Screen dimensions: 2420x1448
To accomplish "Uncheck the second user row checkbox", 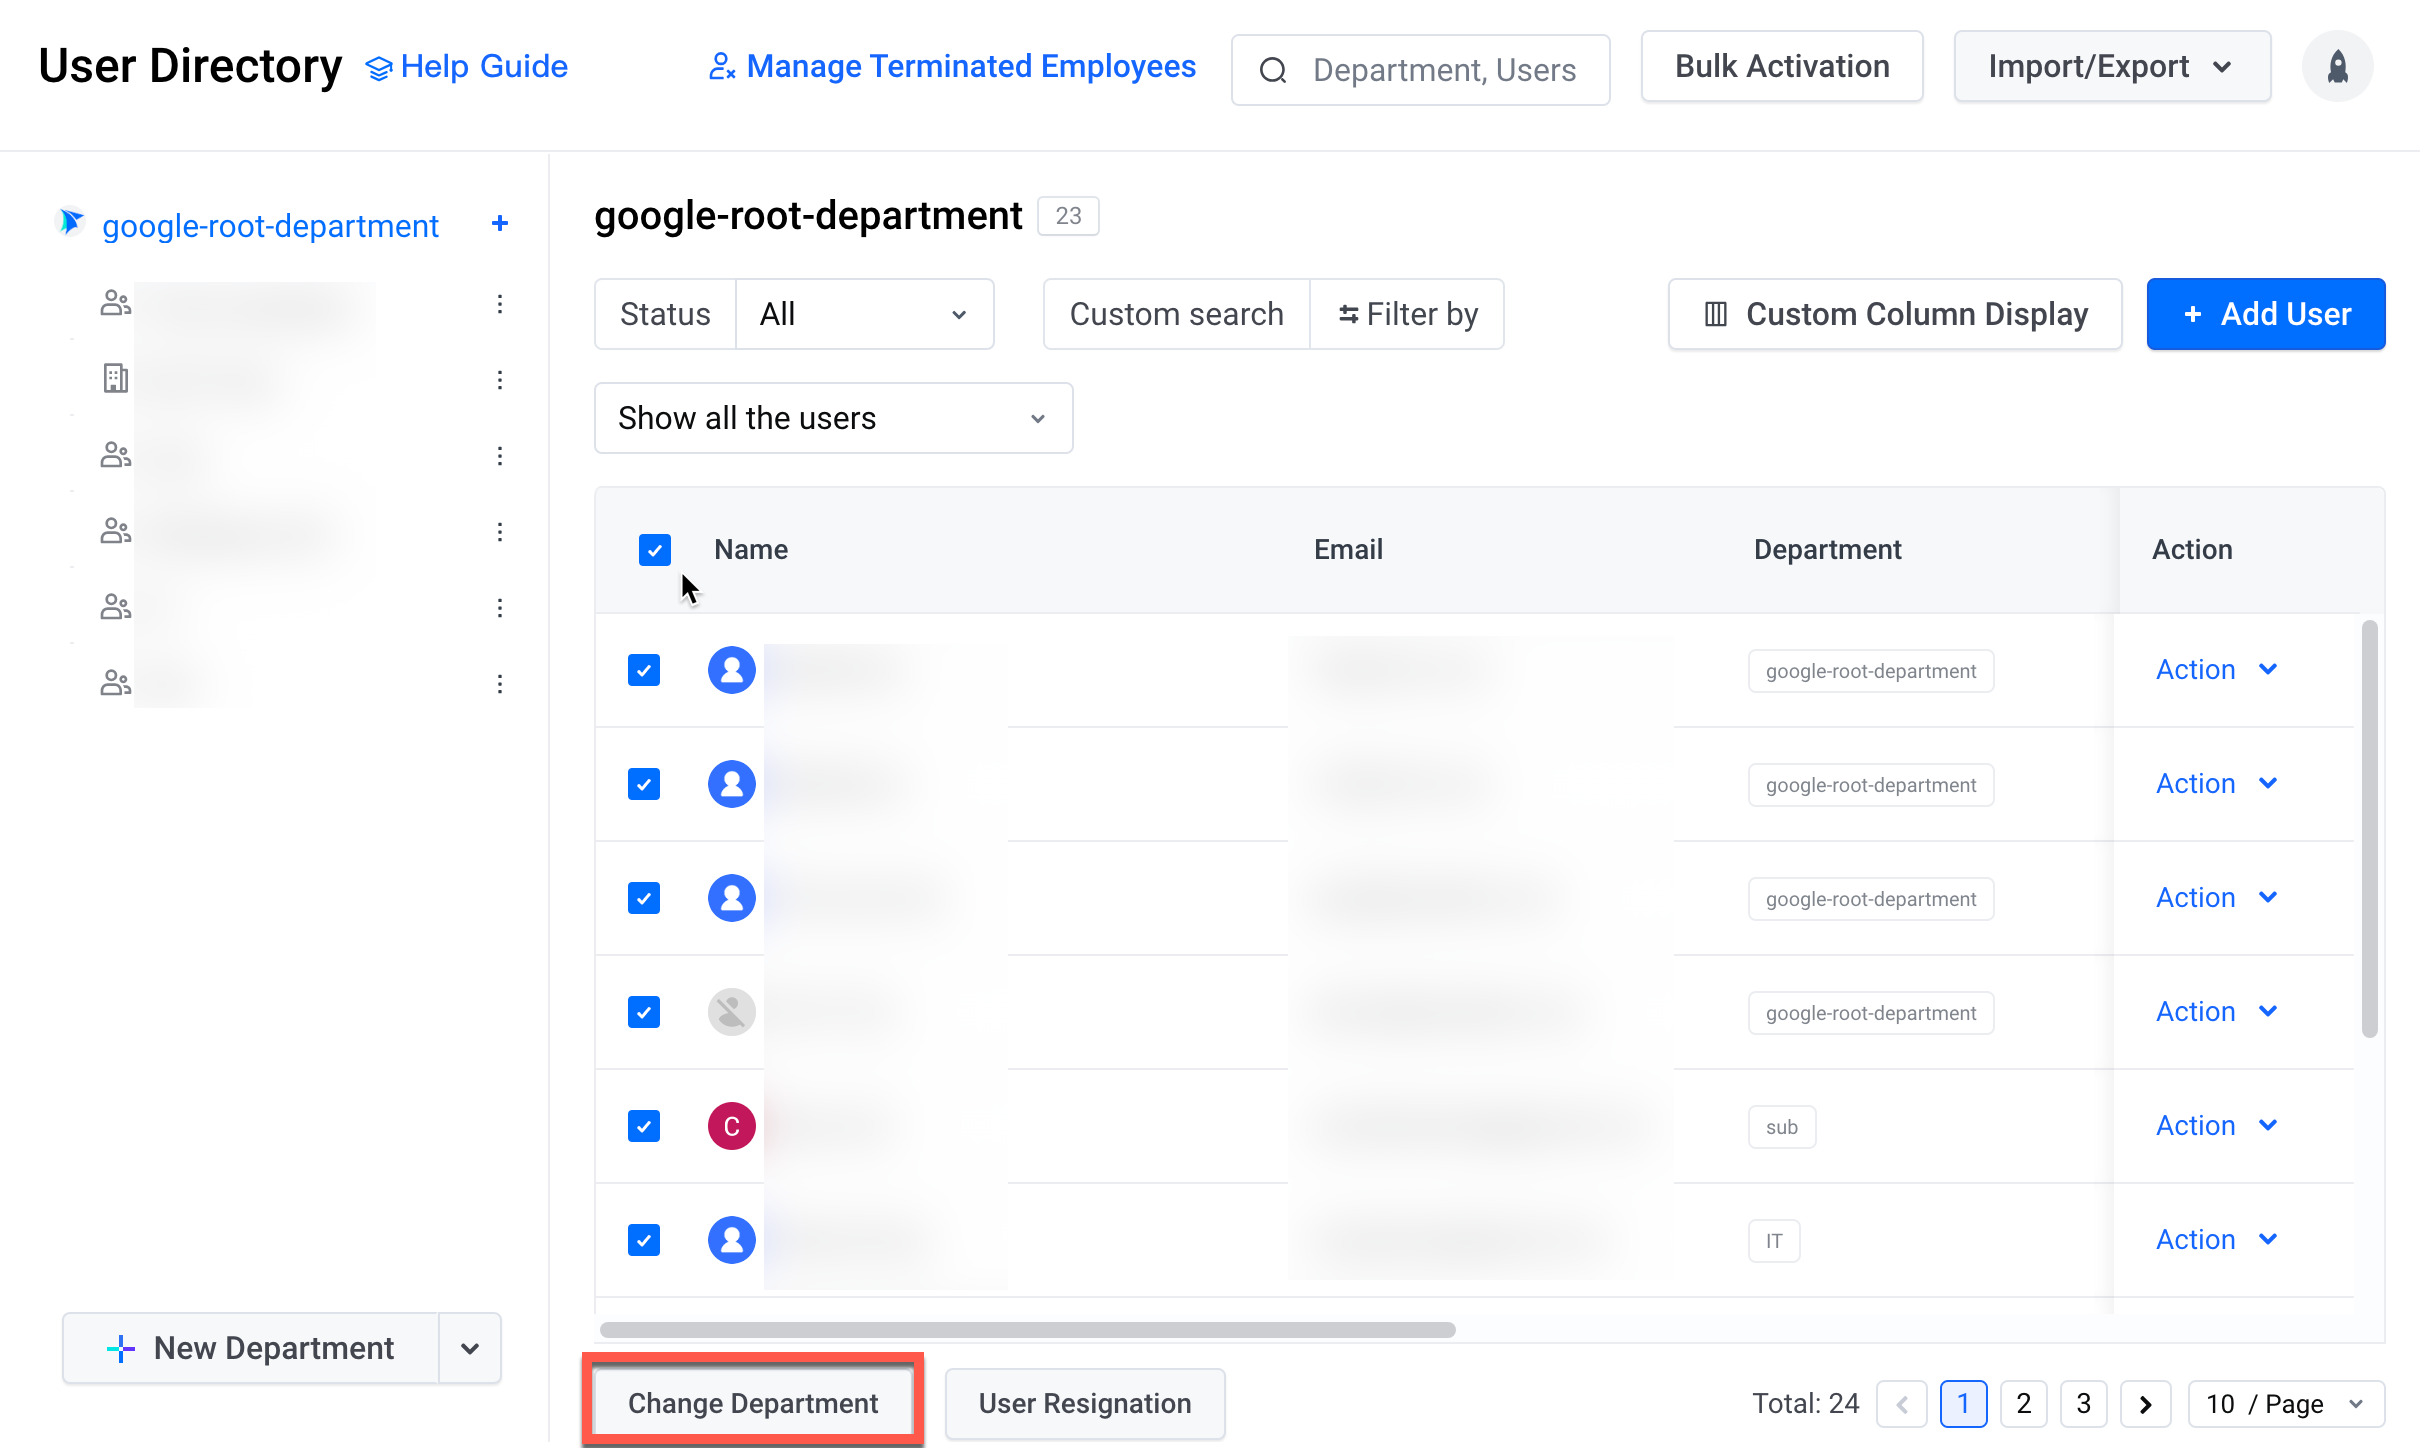I will pyautogui.click(x=644, y=784).
